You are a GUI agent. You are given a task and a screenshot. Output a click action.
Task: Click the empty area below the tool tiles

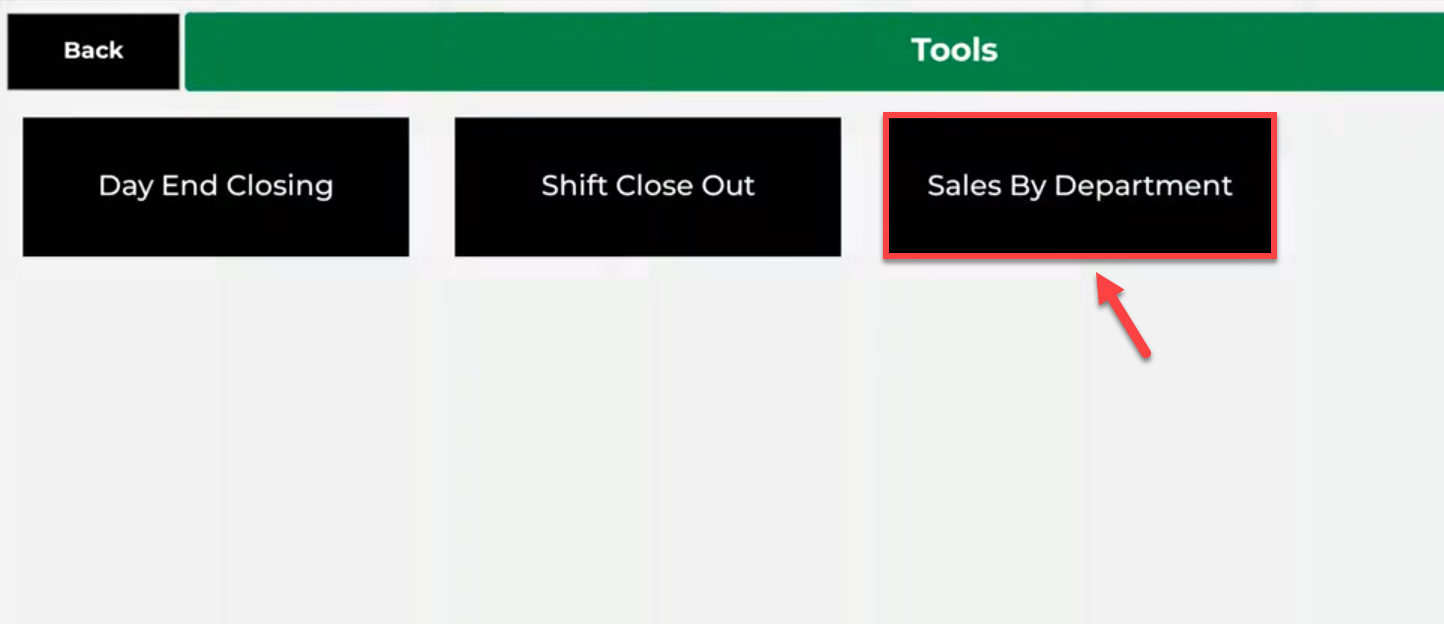(x=600, y=450)
